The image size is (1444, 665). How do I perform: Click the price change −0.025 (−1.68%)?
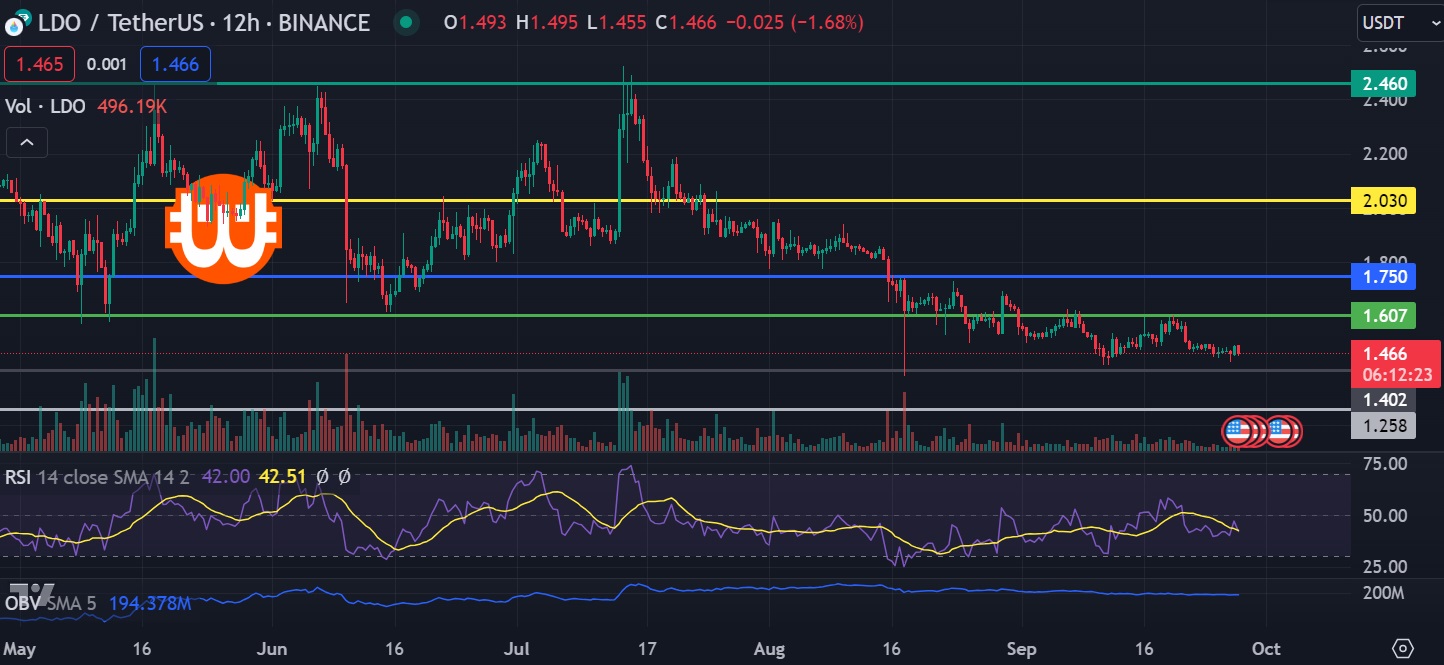[794, 22]
